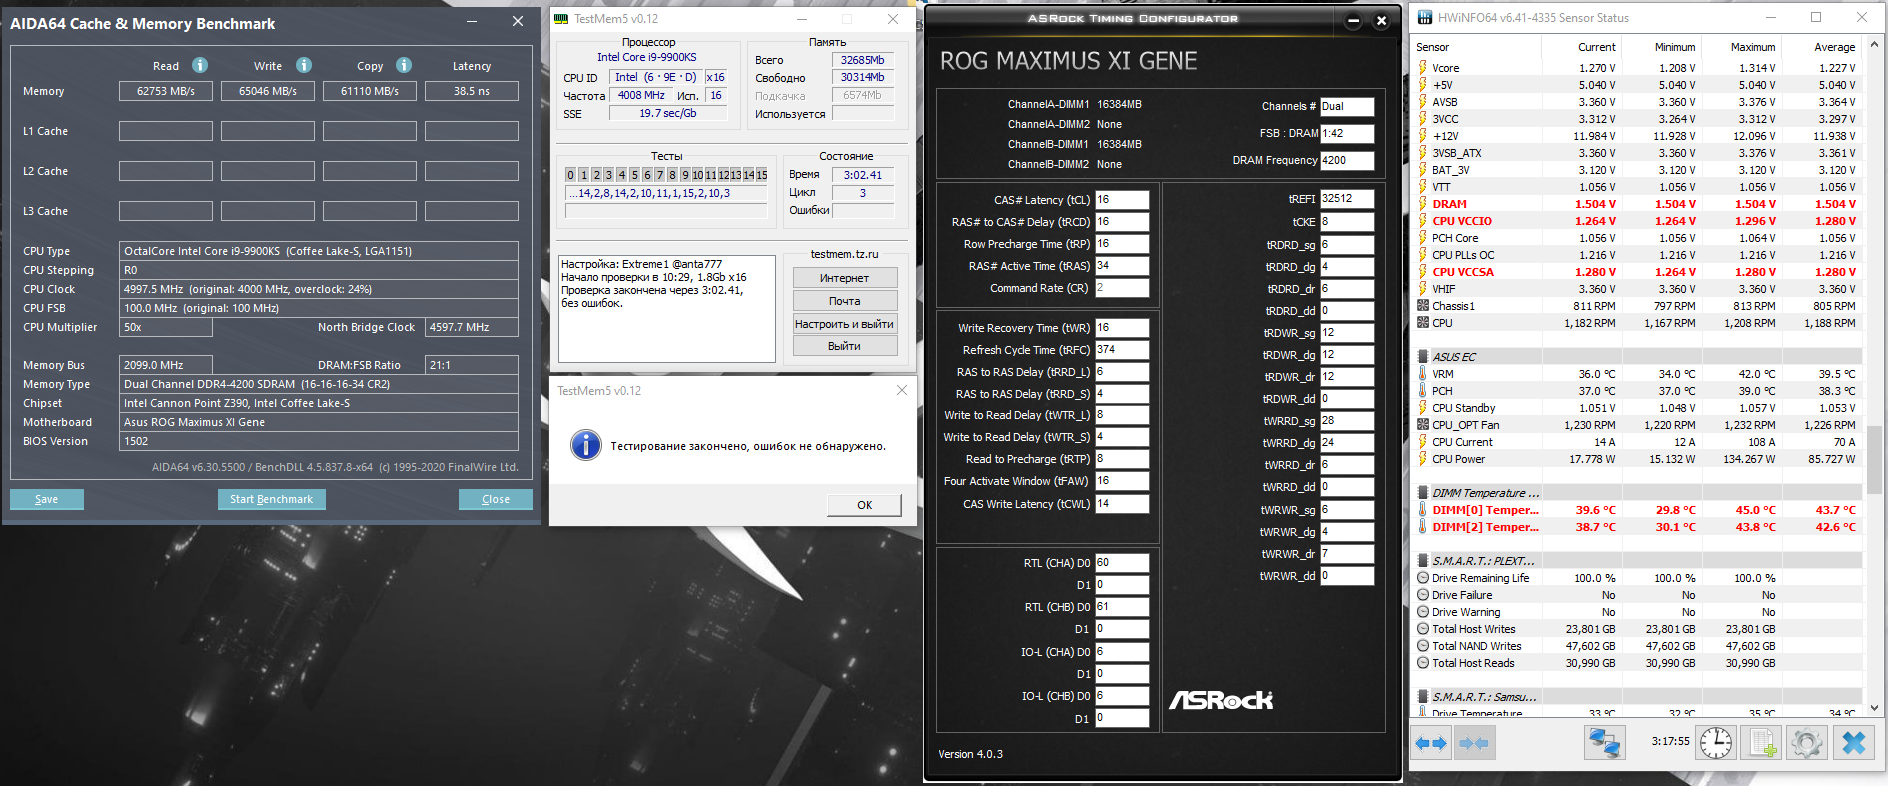Click the DRAM Frequency field in ASRock
The height and width of the screenshot is (786, 1888).
tap(1347, 160)
